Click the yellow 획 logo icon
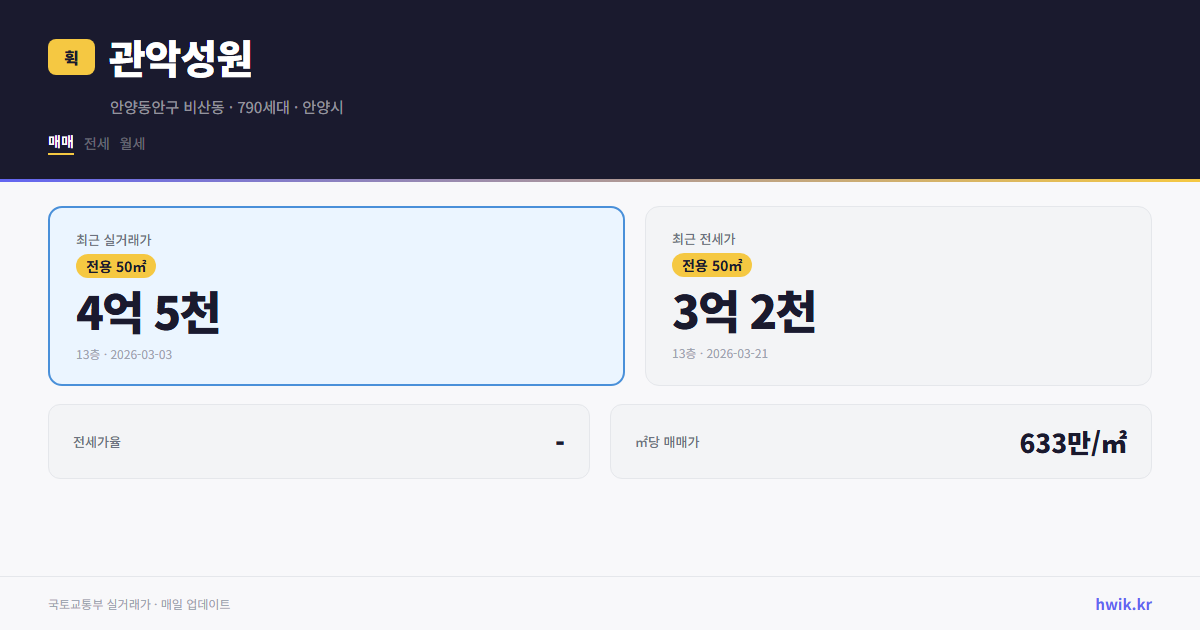The height and width of the screenshot is (630, 1200). pos(67,57)
